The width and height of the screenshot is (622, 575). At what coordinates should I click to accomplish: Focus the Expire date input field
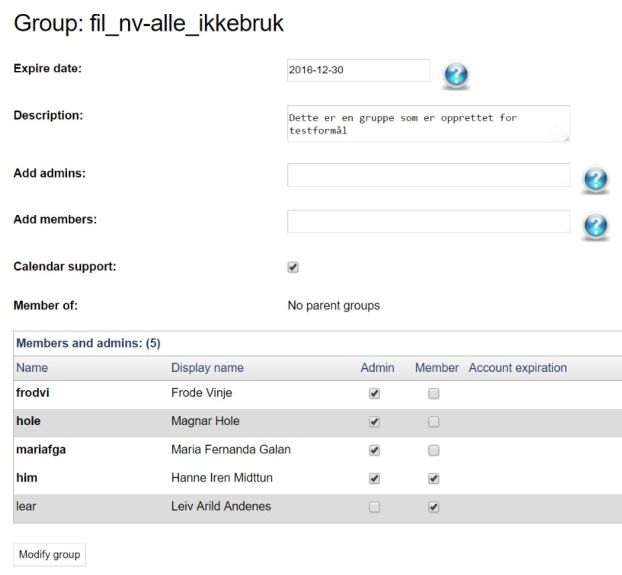[359, 71]
